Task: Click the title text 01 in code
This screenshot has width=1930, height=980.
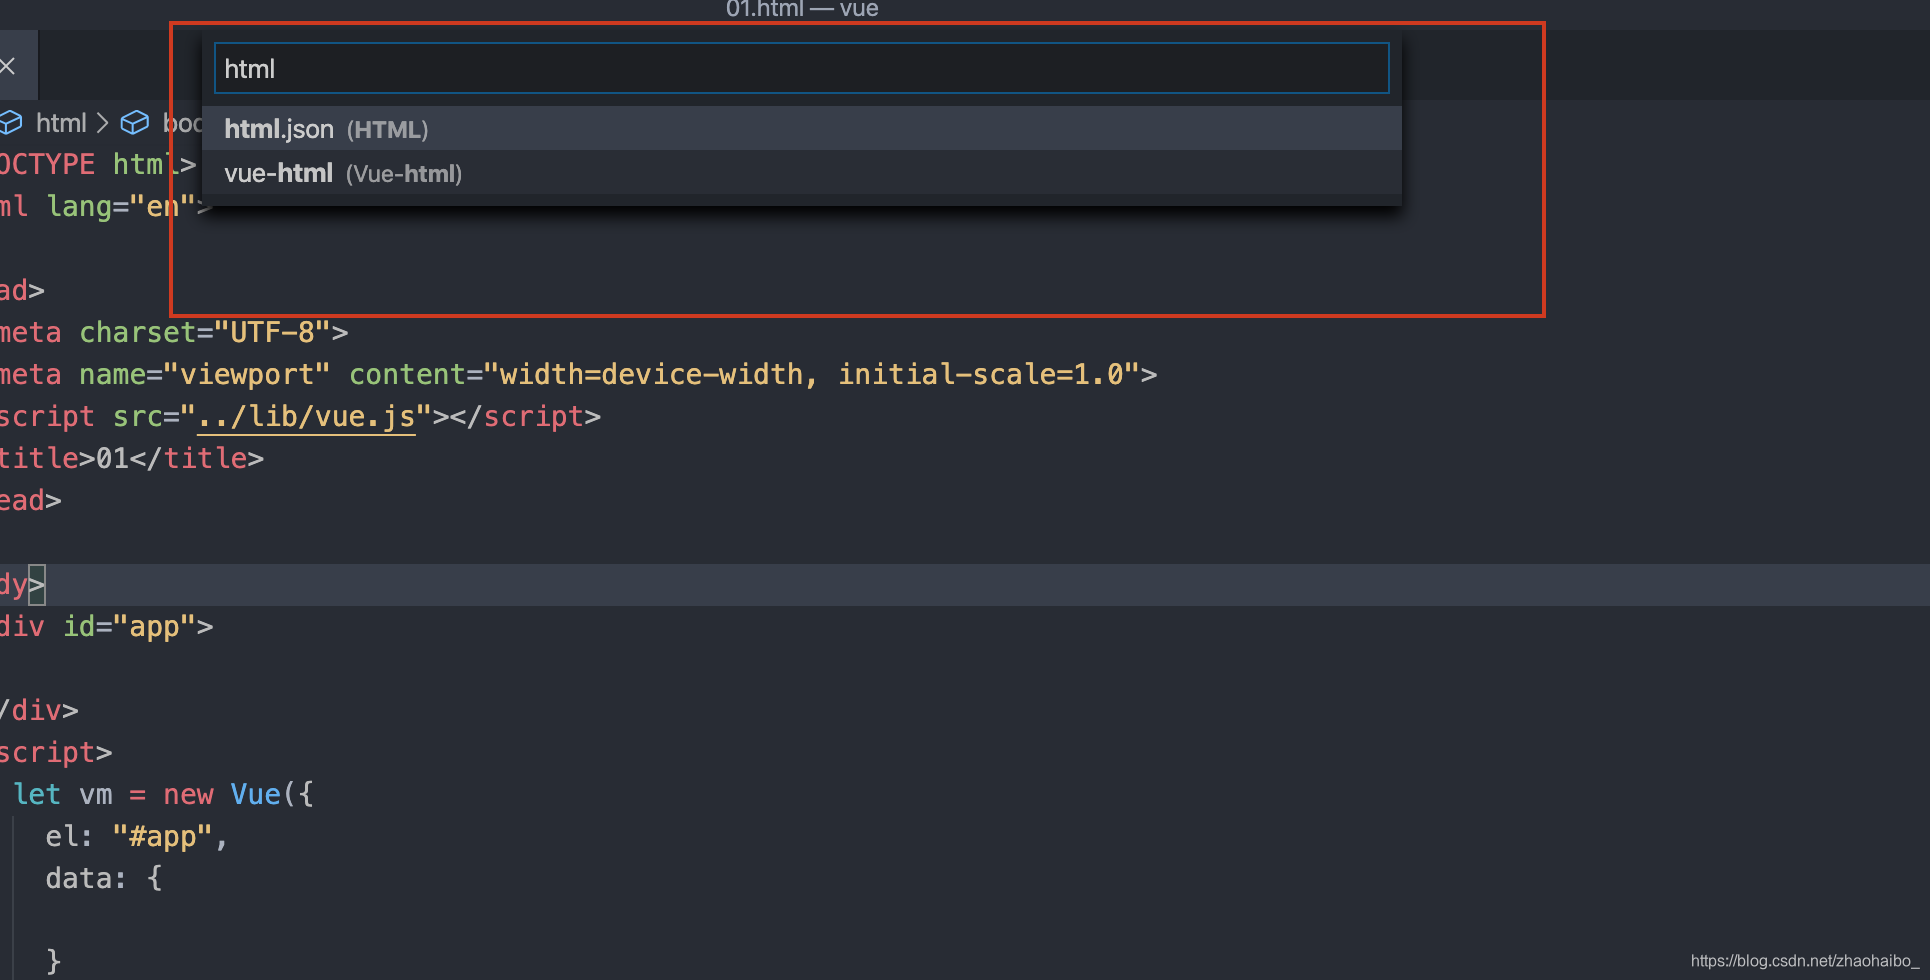Action: (x=112, y=458)
